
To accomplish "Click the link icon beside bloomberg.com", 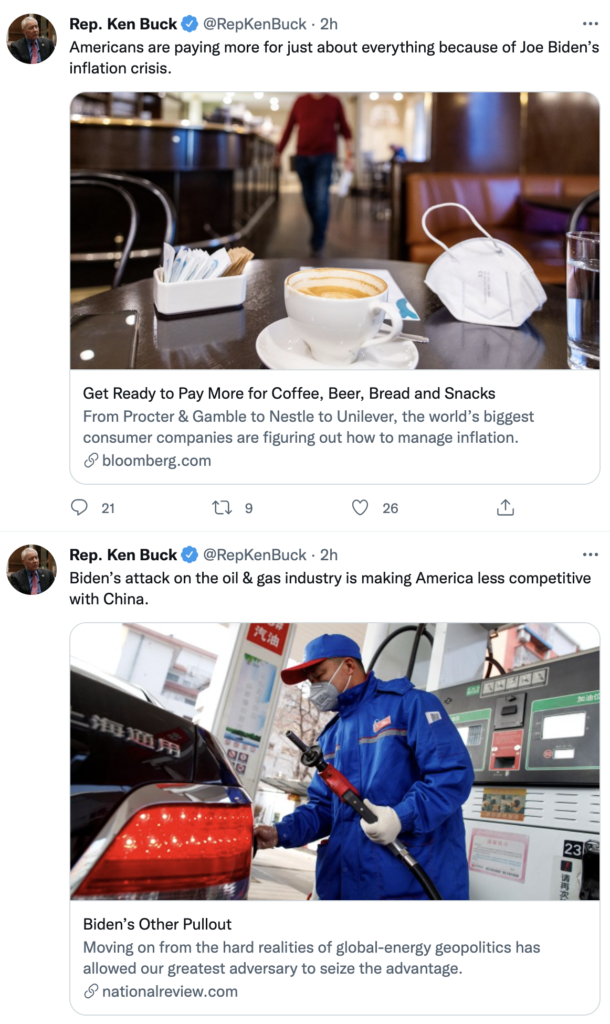I will 91,461.
